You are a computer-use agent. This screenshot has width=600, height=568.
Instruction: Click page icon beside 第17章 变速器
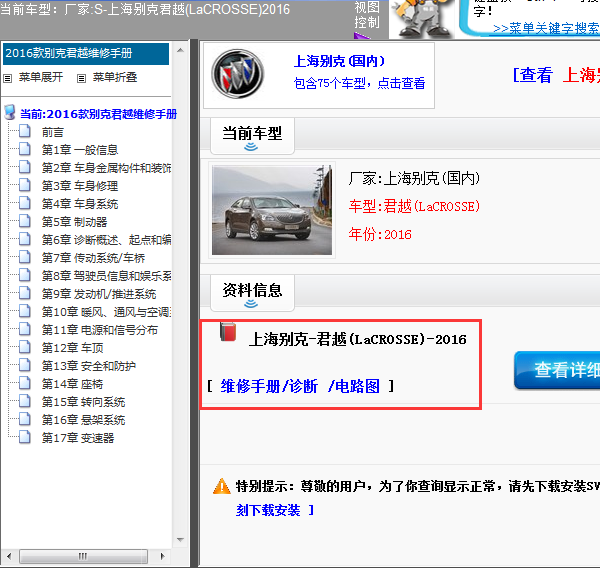(x=25, y=437)
